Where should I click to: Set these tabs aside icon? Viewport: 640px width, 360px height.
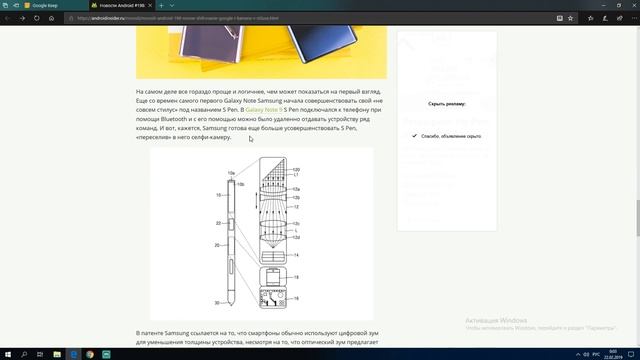tap(16, 5)
